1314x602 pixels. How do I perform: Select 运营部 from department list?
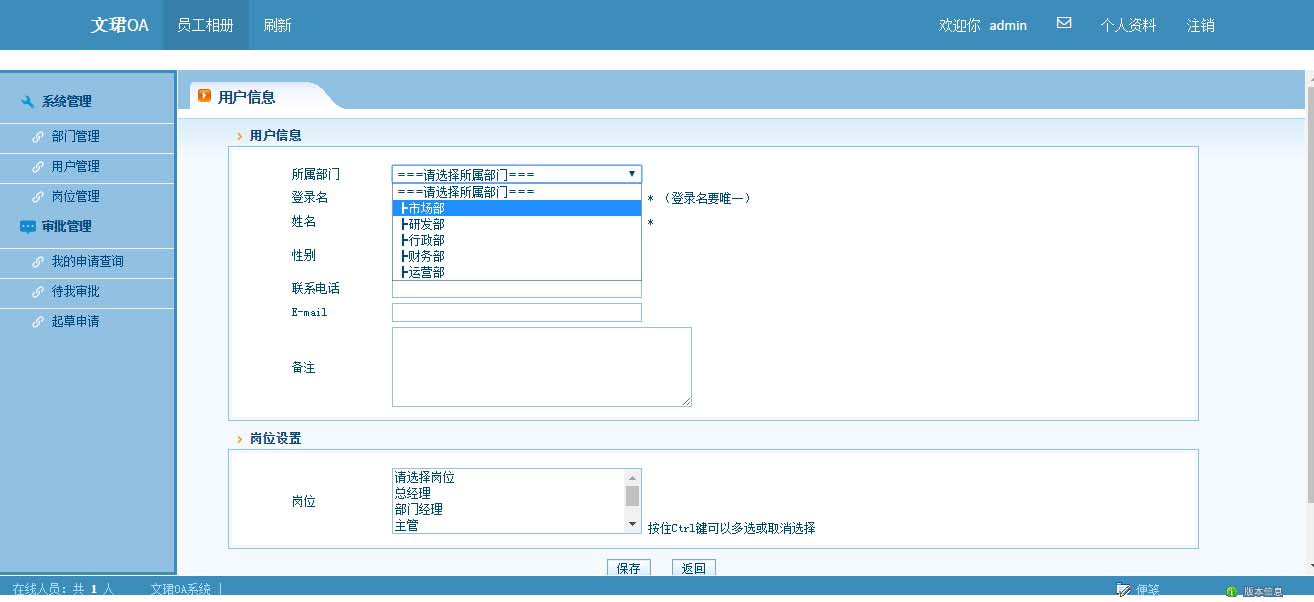click(x=517, y=272)
